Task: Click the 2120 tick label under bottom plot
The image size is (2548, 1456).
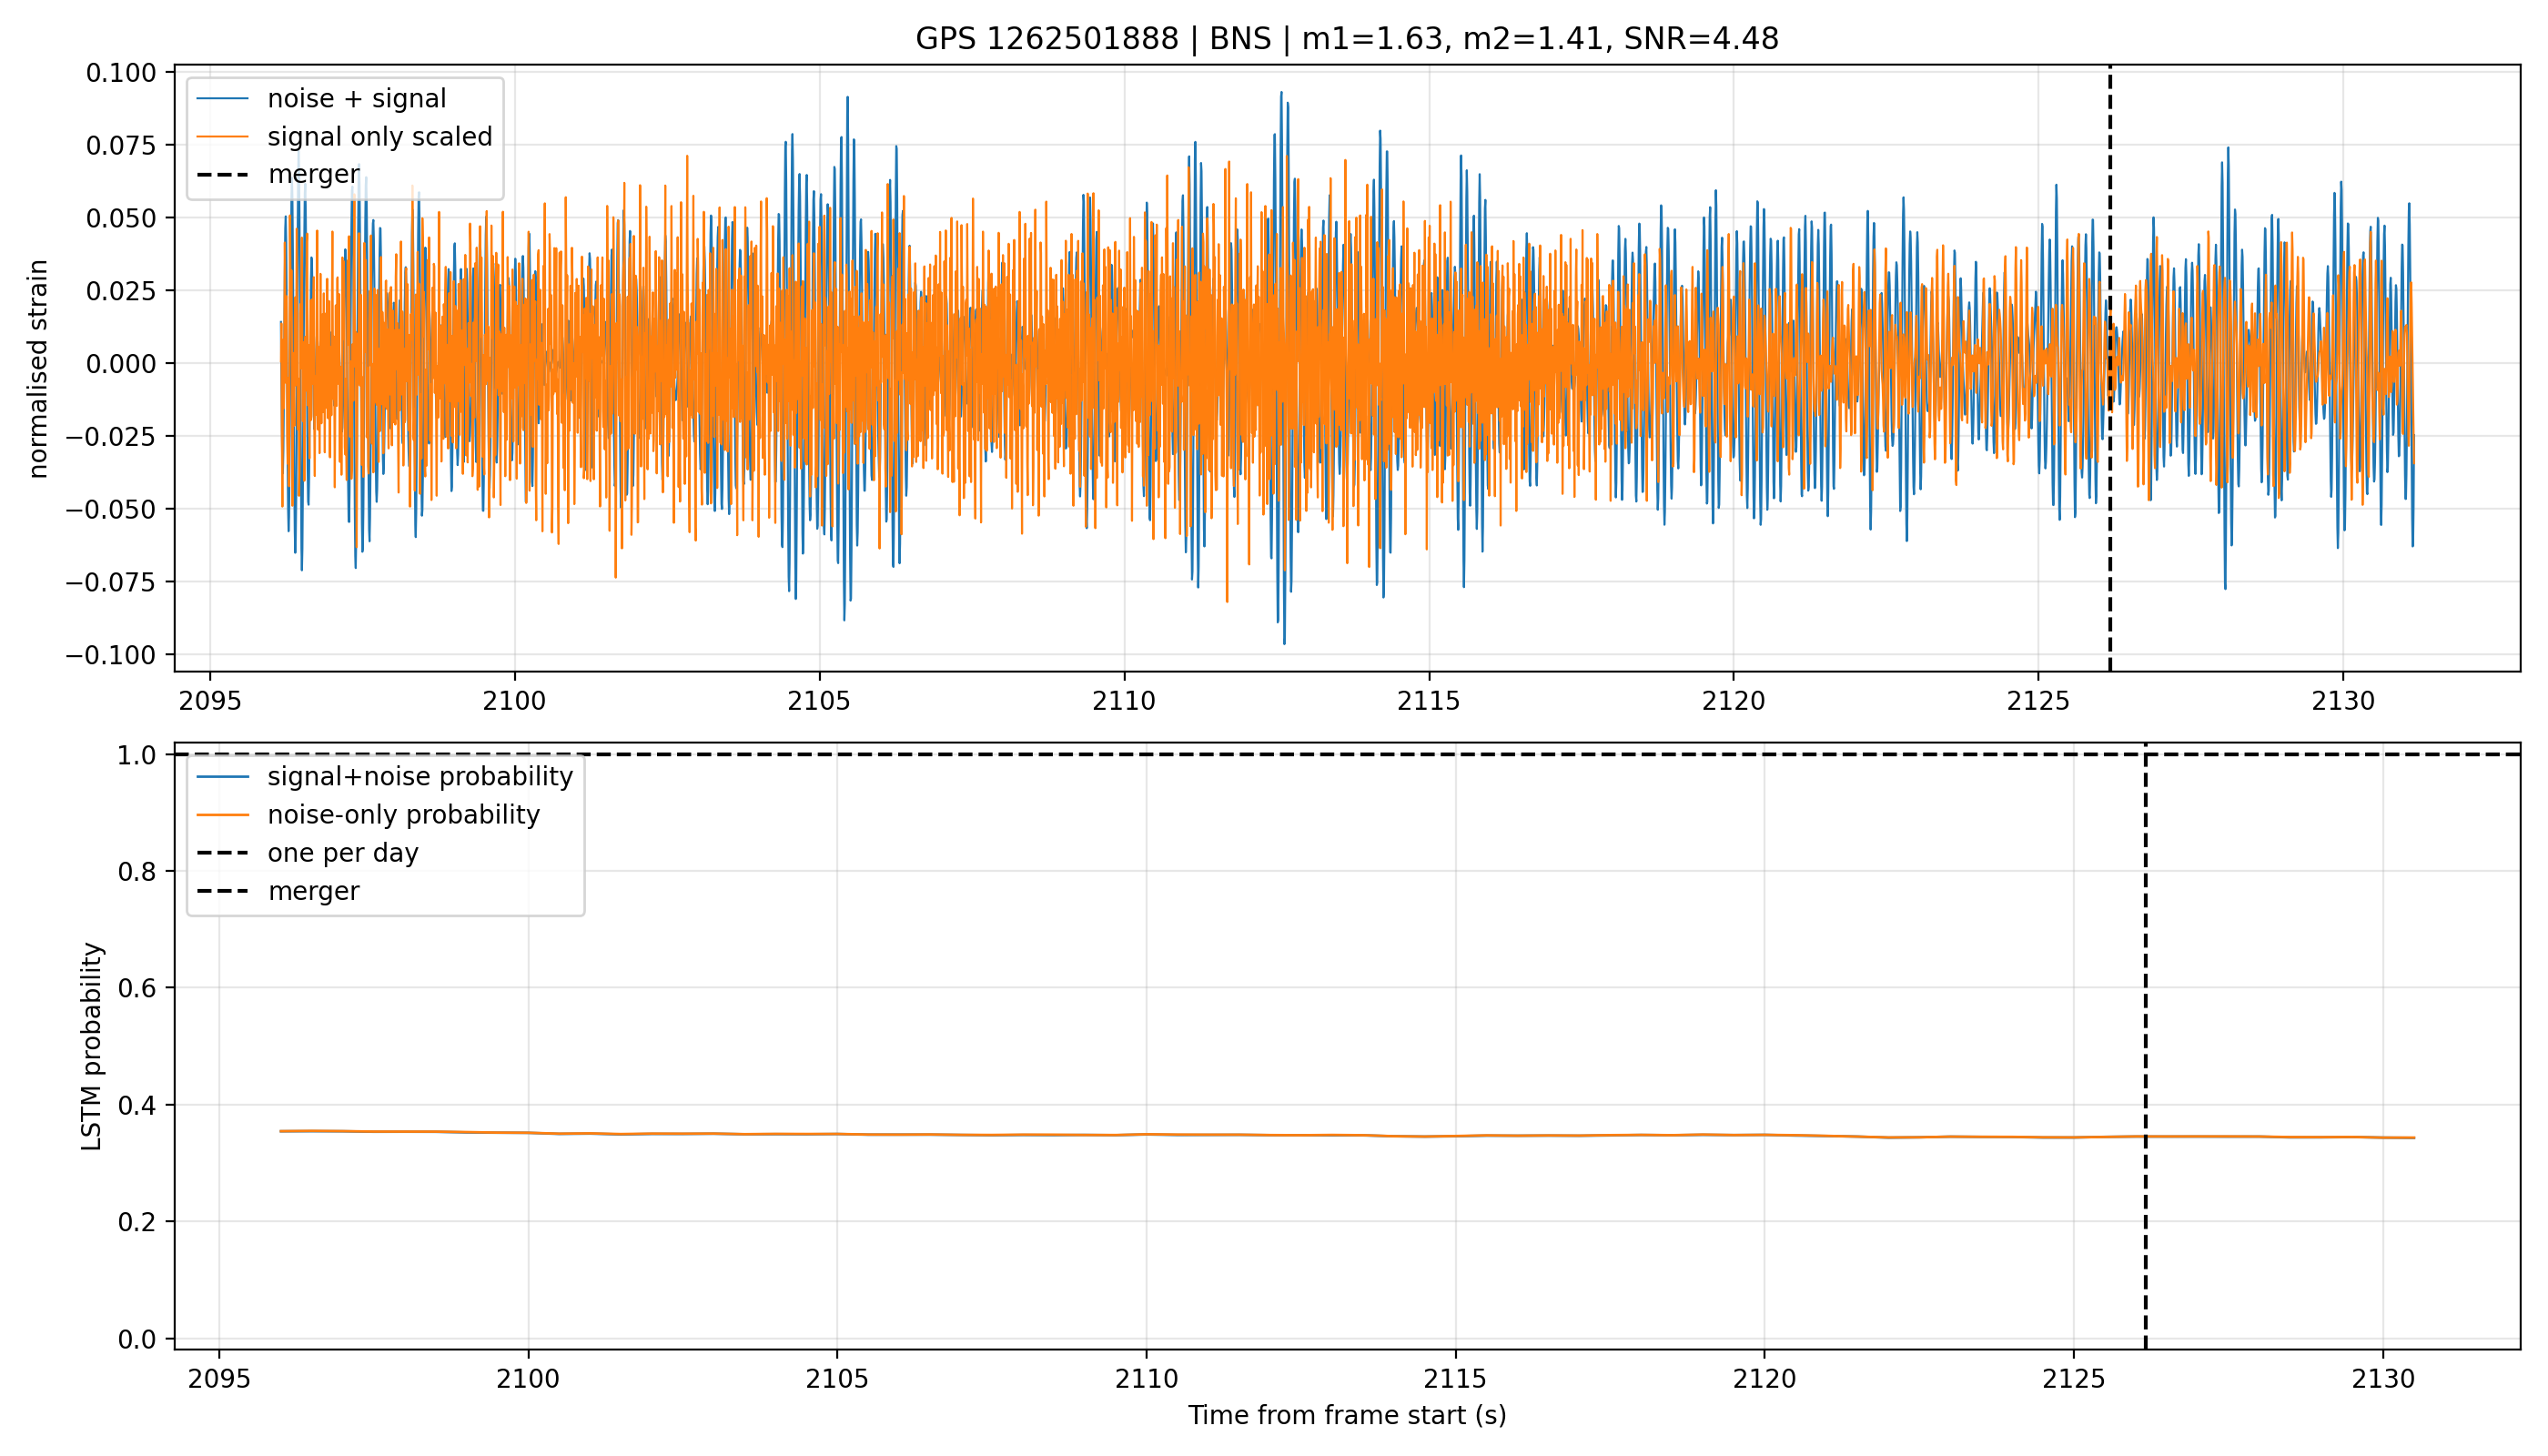Action: pyautogui.click(x=1764, y=1380)
